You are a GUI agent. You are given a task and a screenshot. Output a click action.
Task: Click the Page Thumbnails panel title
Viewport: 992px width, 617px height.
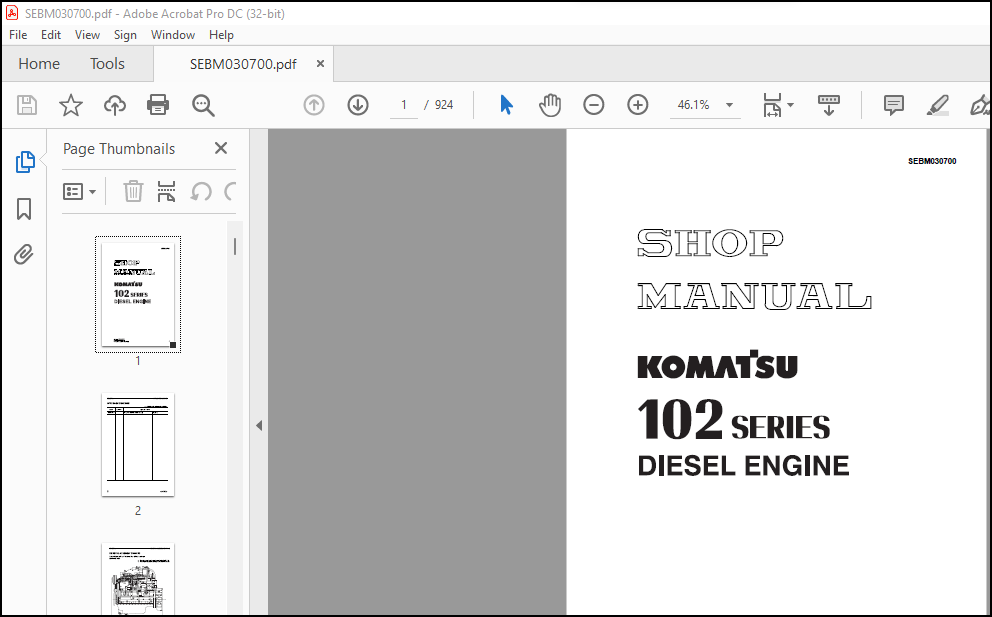pyautogui.click(x=119, y=149)
